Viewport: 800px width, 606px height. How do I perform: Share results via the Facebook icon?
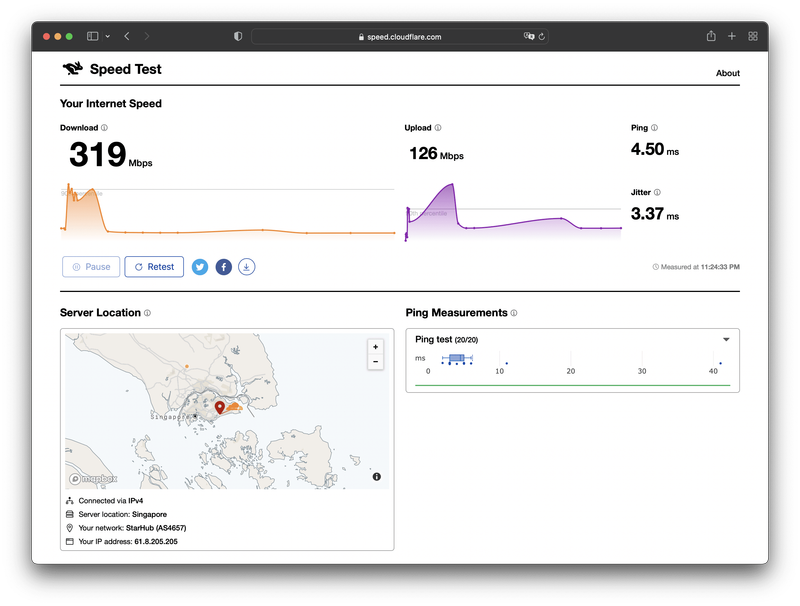pyautogui.click(x=223, y=267)
